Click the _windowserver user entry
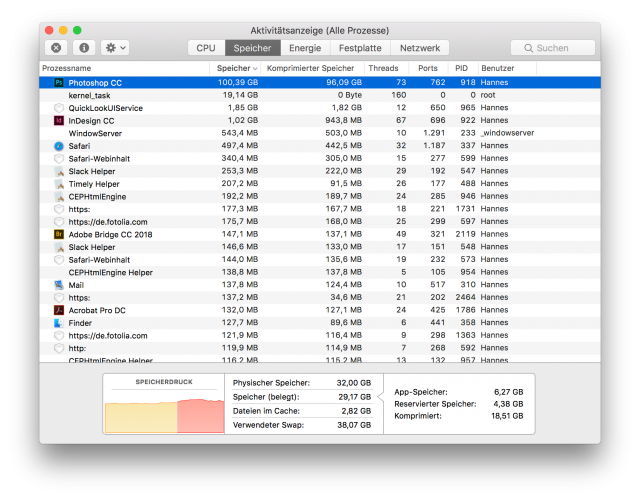640x500 pixels. (507, 133)
